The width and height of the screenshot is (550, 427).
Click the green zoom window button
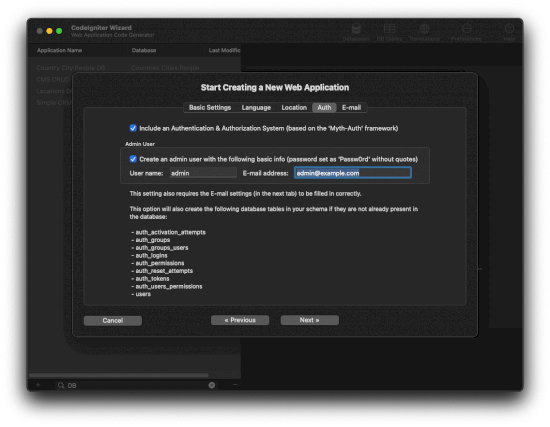59,31
